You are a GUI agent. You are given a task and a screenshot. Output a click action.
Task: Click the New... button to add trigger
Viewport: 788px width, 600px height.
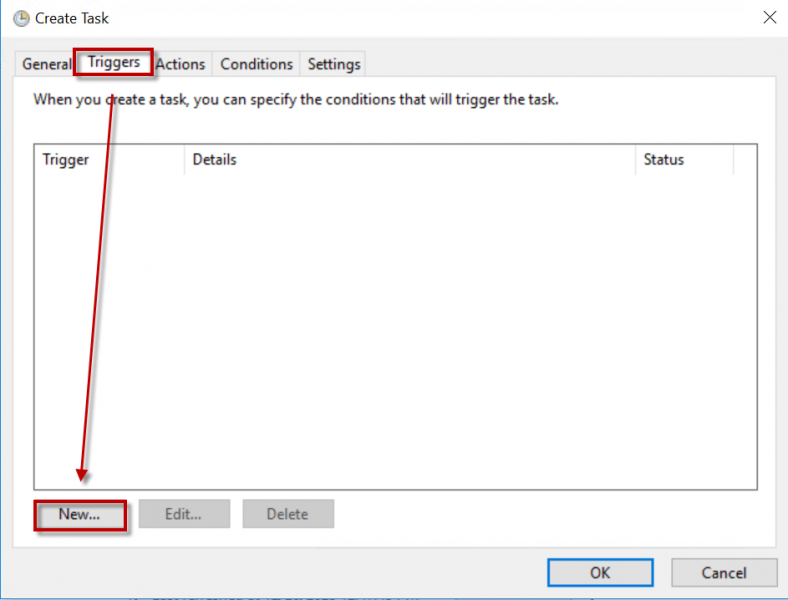(x=80, y=514)
